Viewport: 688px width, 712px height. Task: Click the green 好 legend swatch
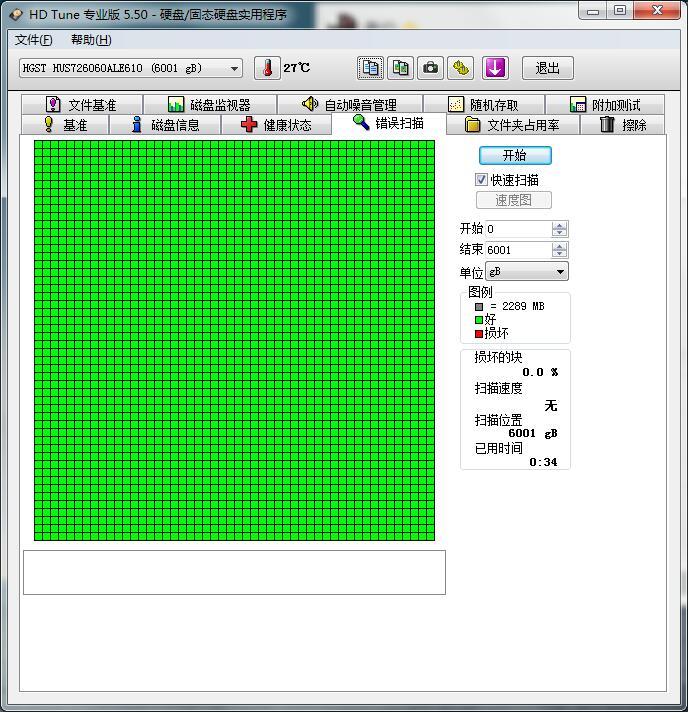(479, 320)
